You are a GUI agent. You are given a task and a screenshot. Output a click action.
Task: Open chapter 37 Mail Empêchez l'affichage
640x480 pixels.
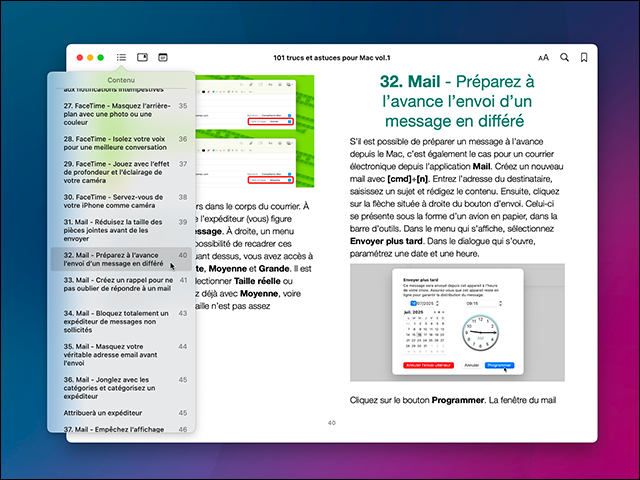(121, 429)
